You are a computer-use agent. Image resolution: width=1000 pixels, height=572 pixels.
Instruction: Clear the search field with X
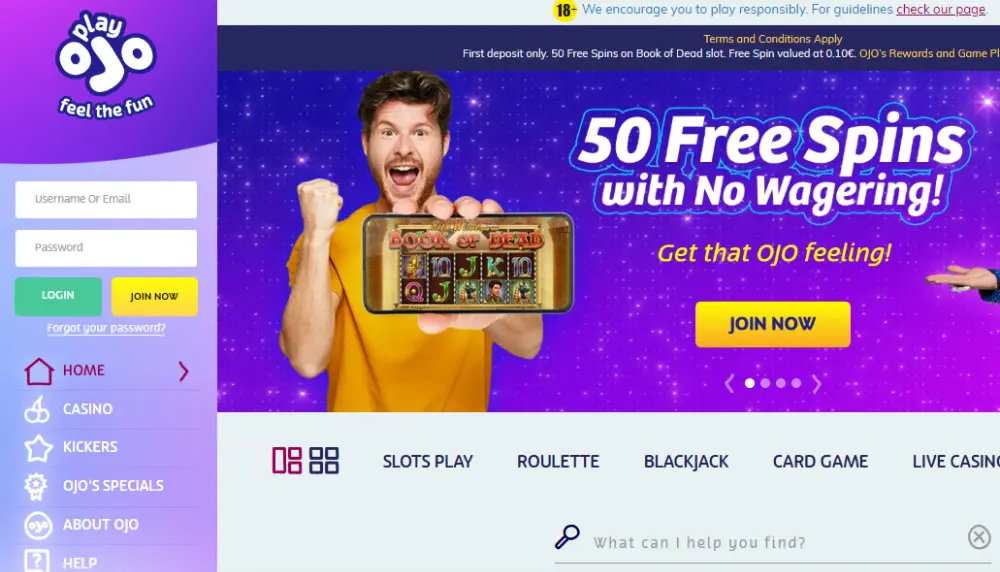[x=979, y=537]
